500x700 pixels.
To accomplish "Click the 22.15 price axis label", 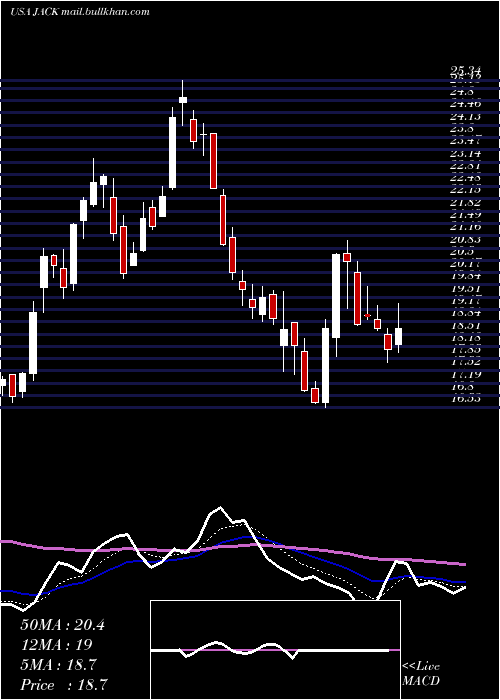I will [x=465, y=190].
